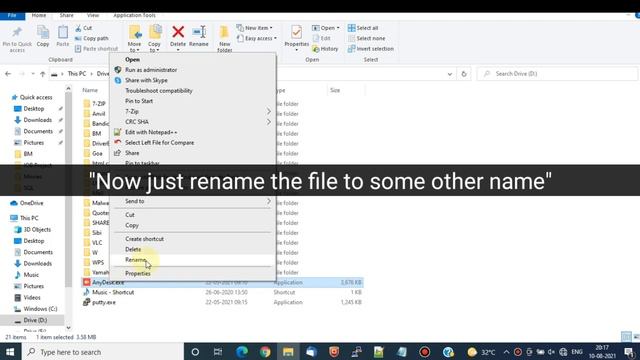Open Task View on taskbar
Viewport: 640px width, 360px height.
218,352
